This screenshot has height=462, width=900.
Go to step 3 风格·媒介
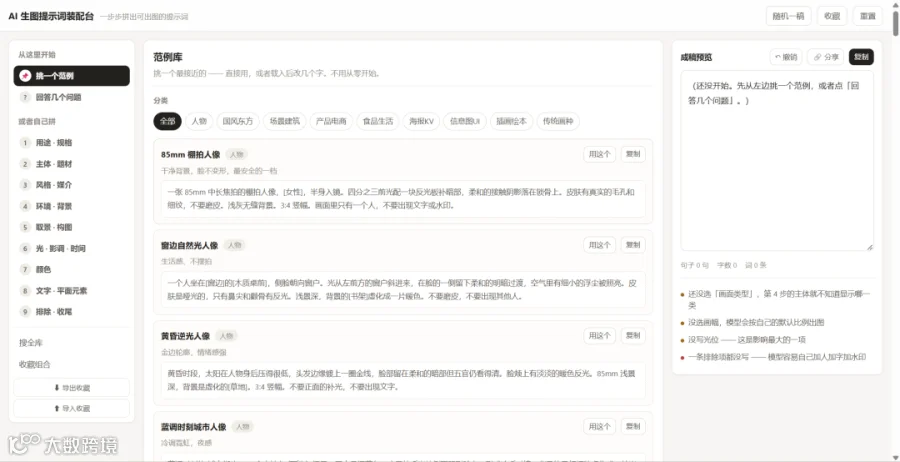[72, 185]
